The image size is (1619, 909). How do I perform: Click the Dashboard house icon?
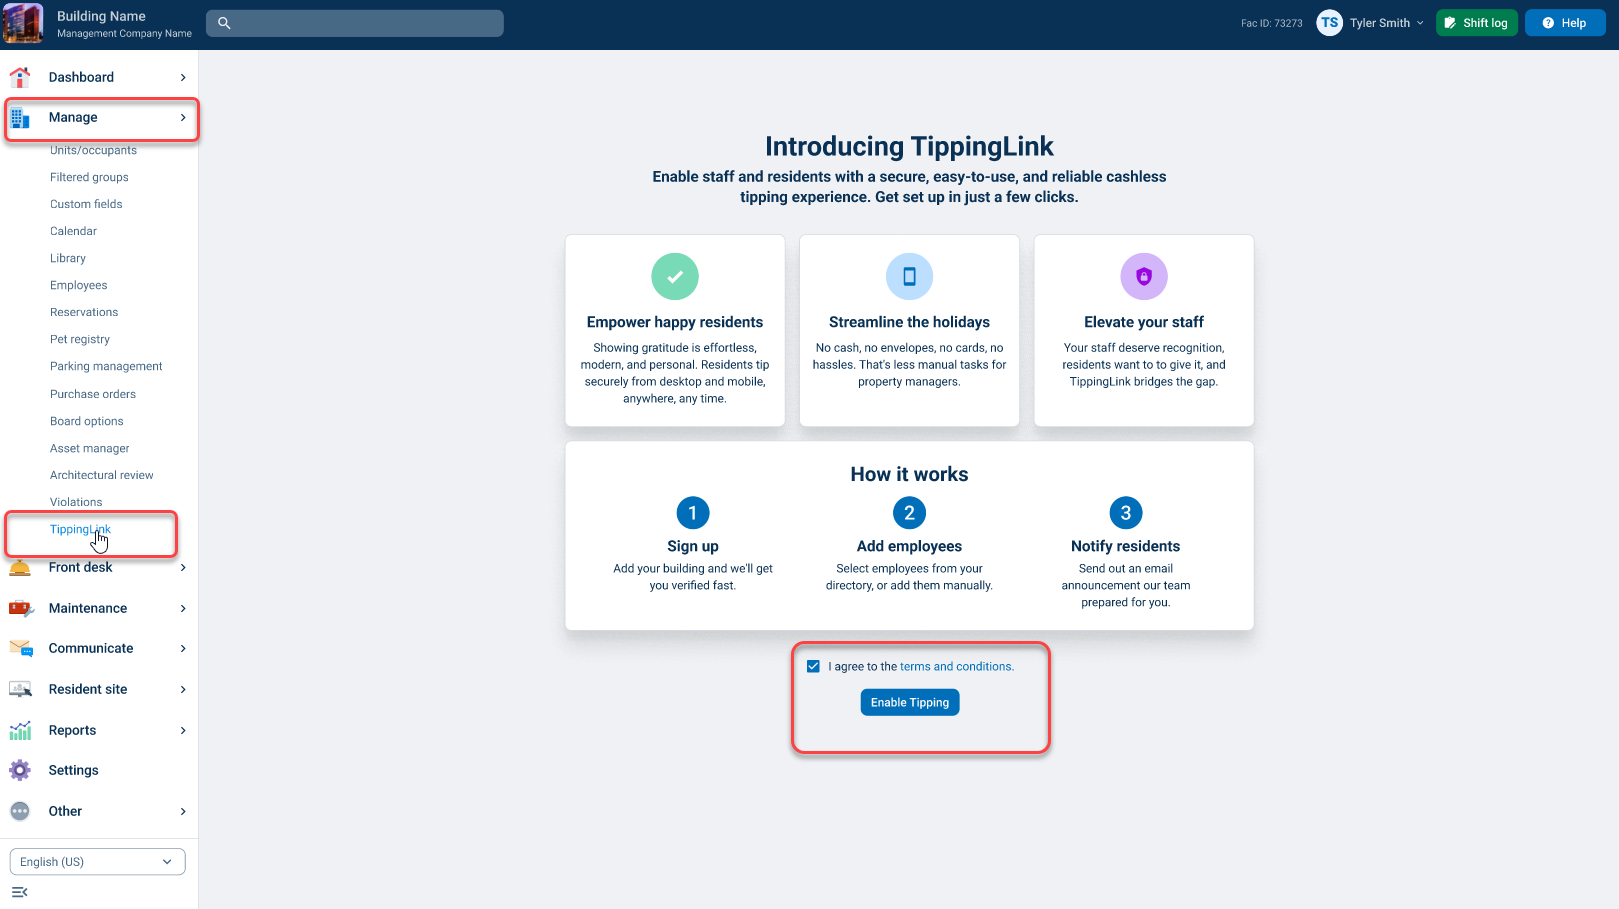[20, 77]
